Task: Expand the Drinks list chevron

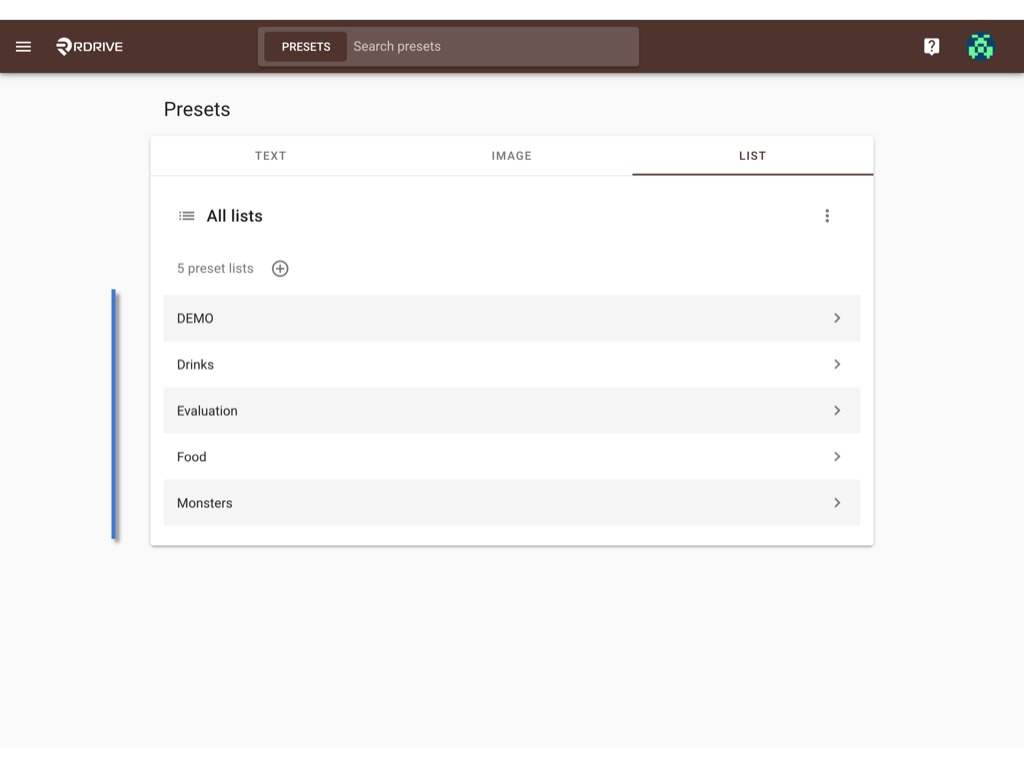Action: click(837, 364)
